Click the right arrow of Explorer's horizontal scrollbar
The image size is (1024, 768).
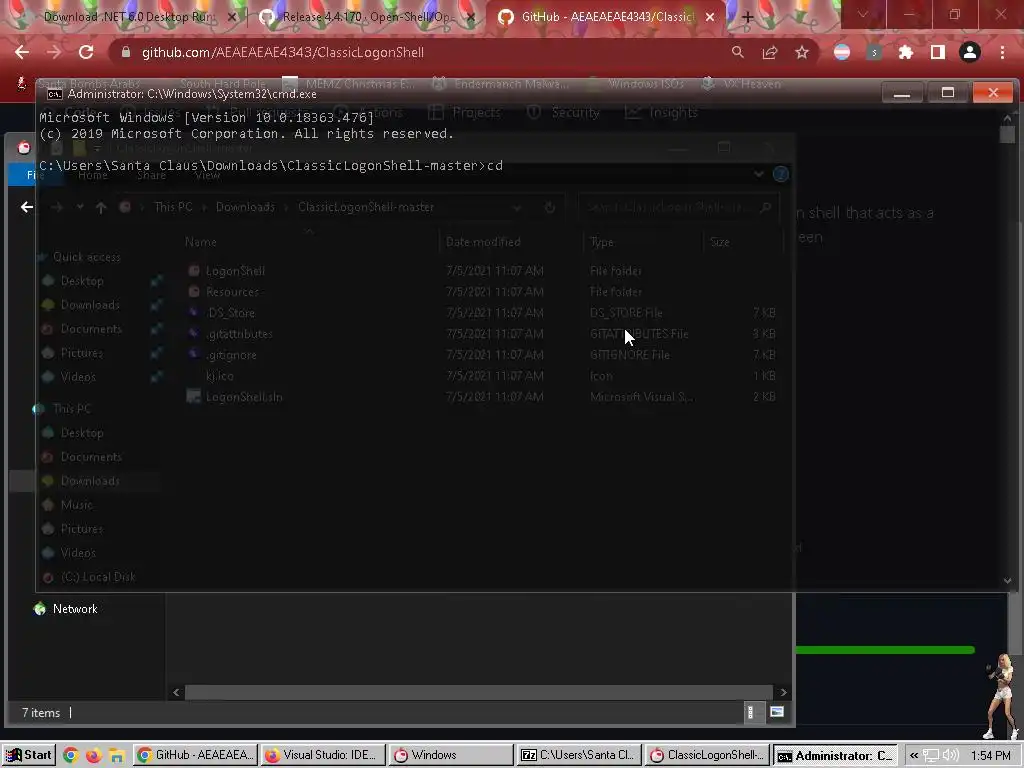pos(783,692)
